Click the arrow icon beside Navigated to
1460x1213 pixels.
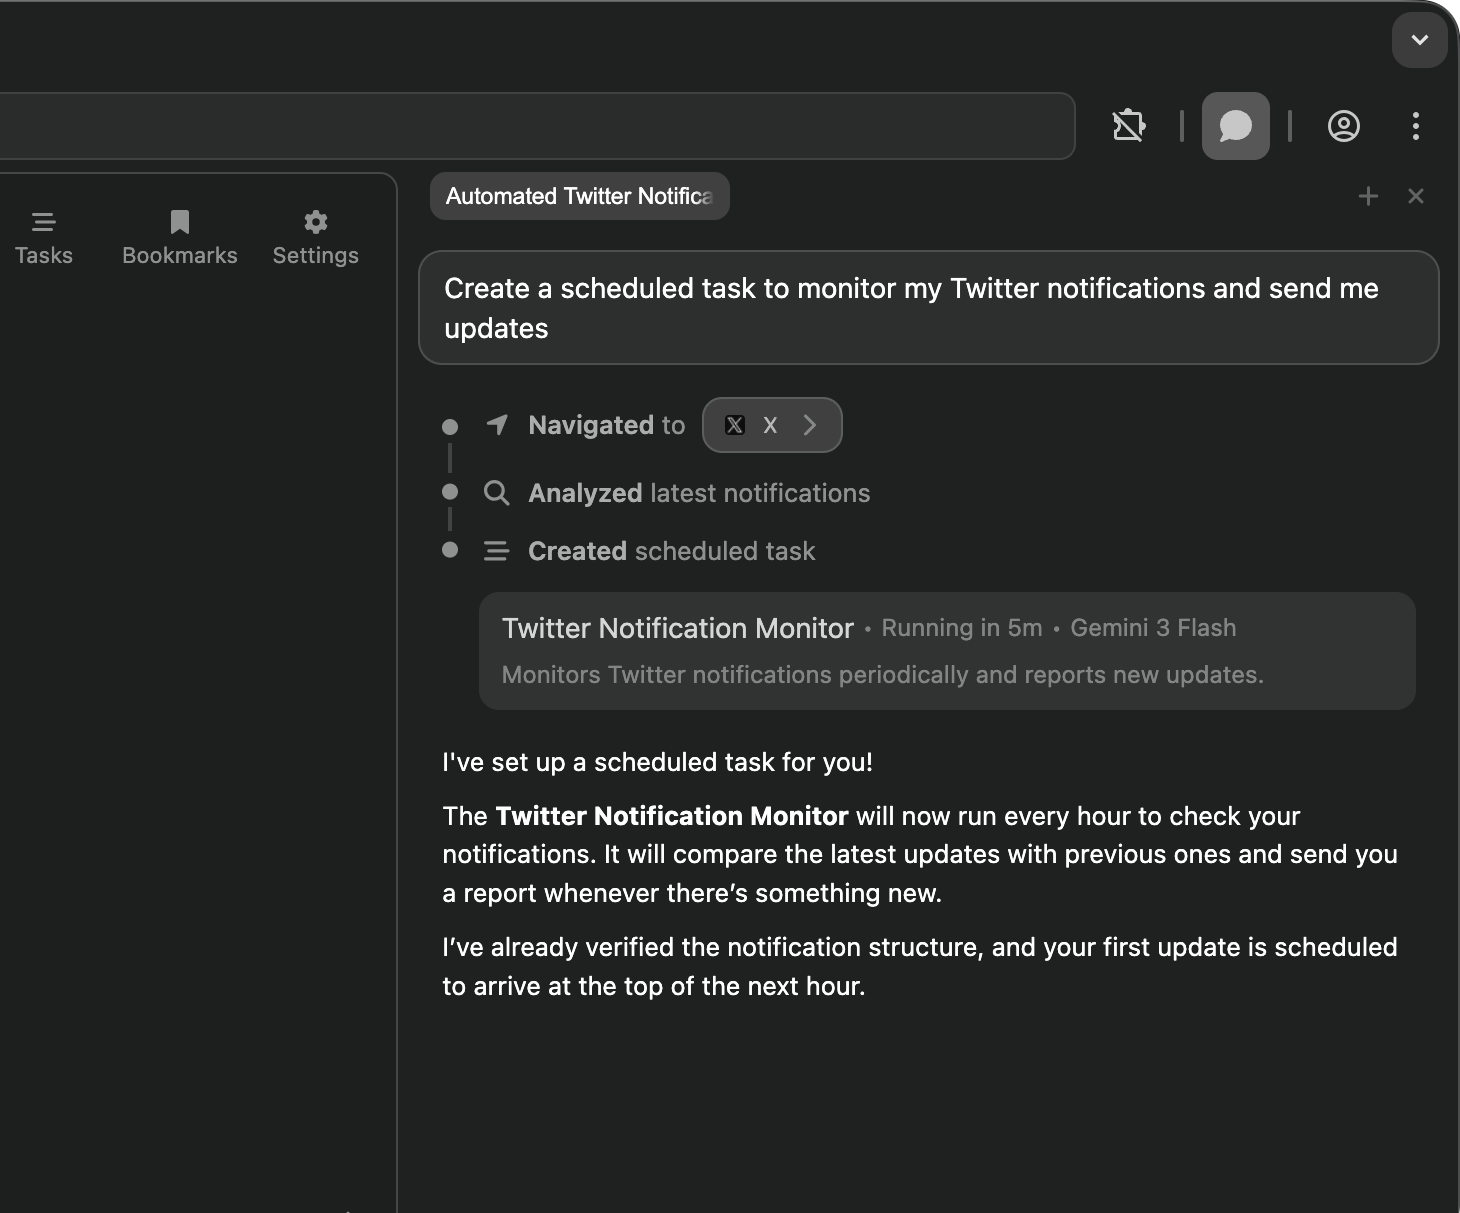pyautogui.click(x=497, y=424)
